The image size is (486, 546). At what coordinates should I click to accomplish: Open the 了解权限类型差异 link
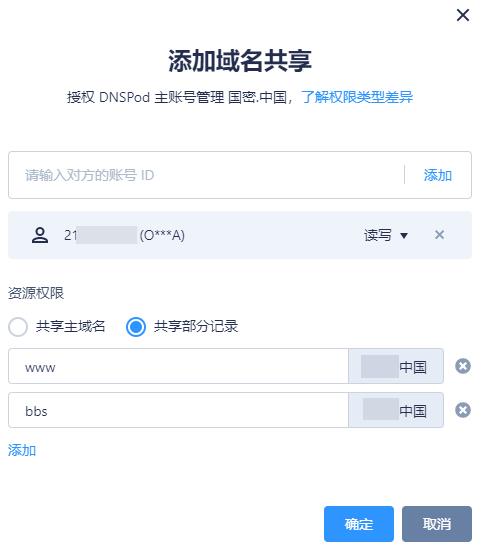pyautogui.click(x=357, y=97)
